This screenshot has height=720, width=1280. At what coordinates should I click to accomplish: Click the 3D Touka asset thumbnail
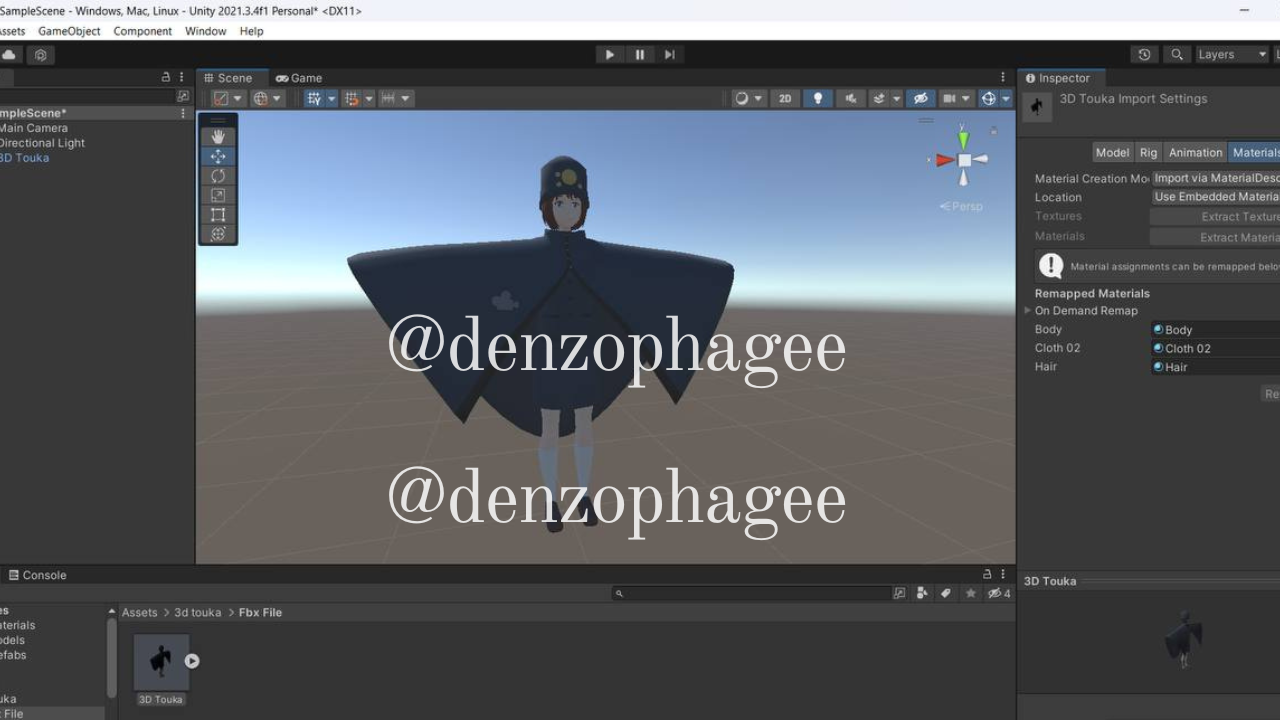coord(161,661)
